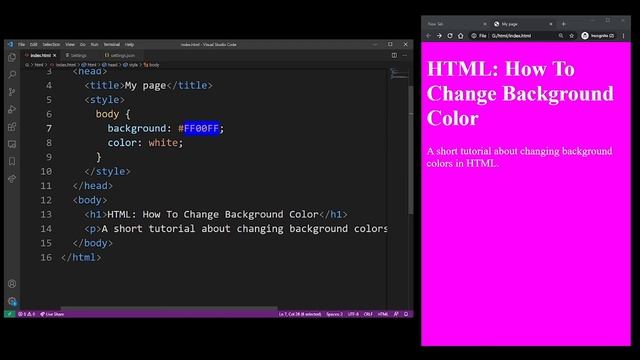Open the Extensions view
The width and height of the screenshot is (640, 360).
(x=12, y=127)
